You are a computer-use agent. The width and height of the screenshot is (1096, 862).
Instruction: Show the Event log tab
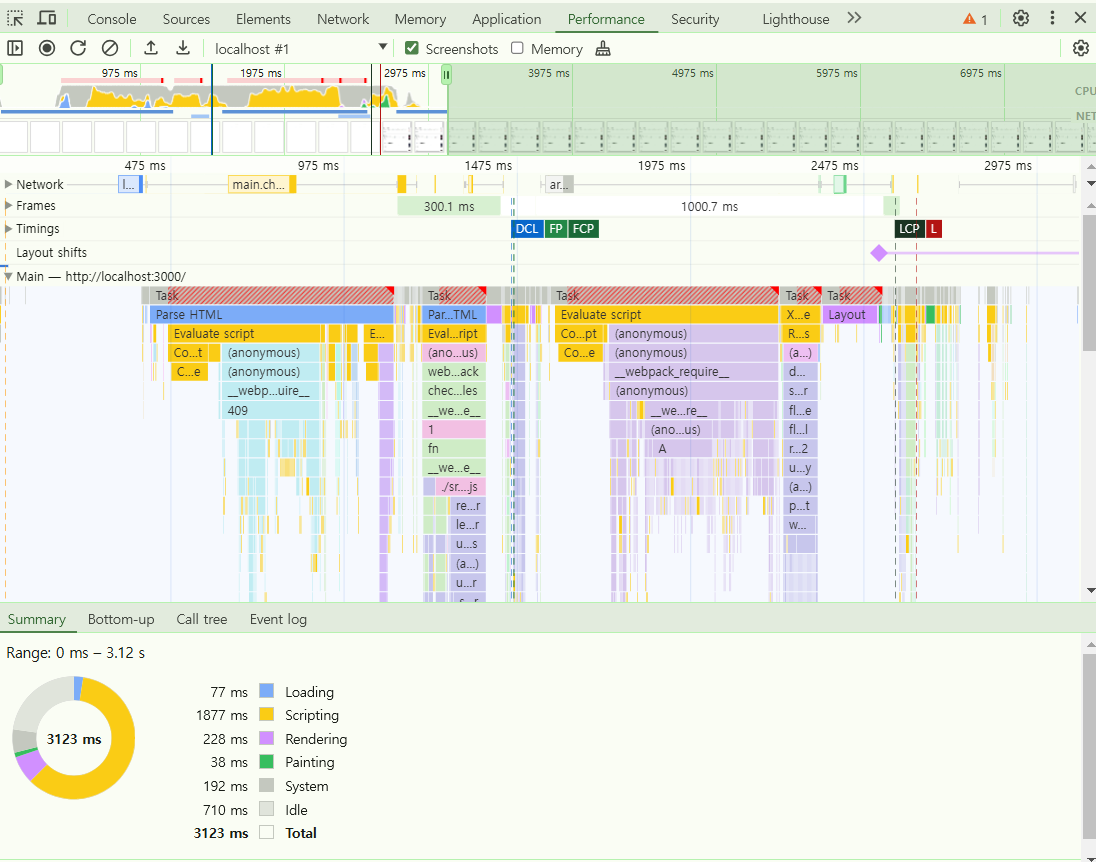tap(278, 619)
